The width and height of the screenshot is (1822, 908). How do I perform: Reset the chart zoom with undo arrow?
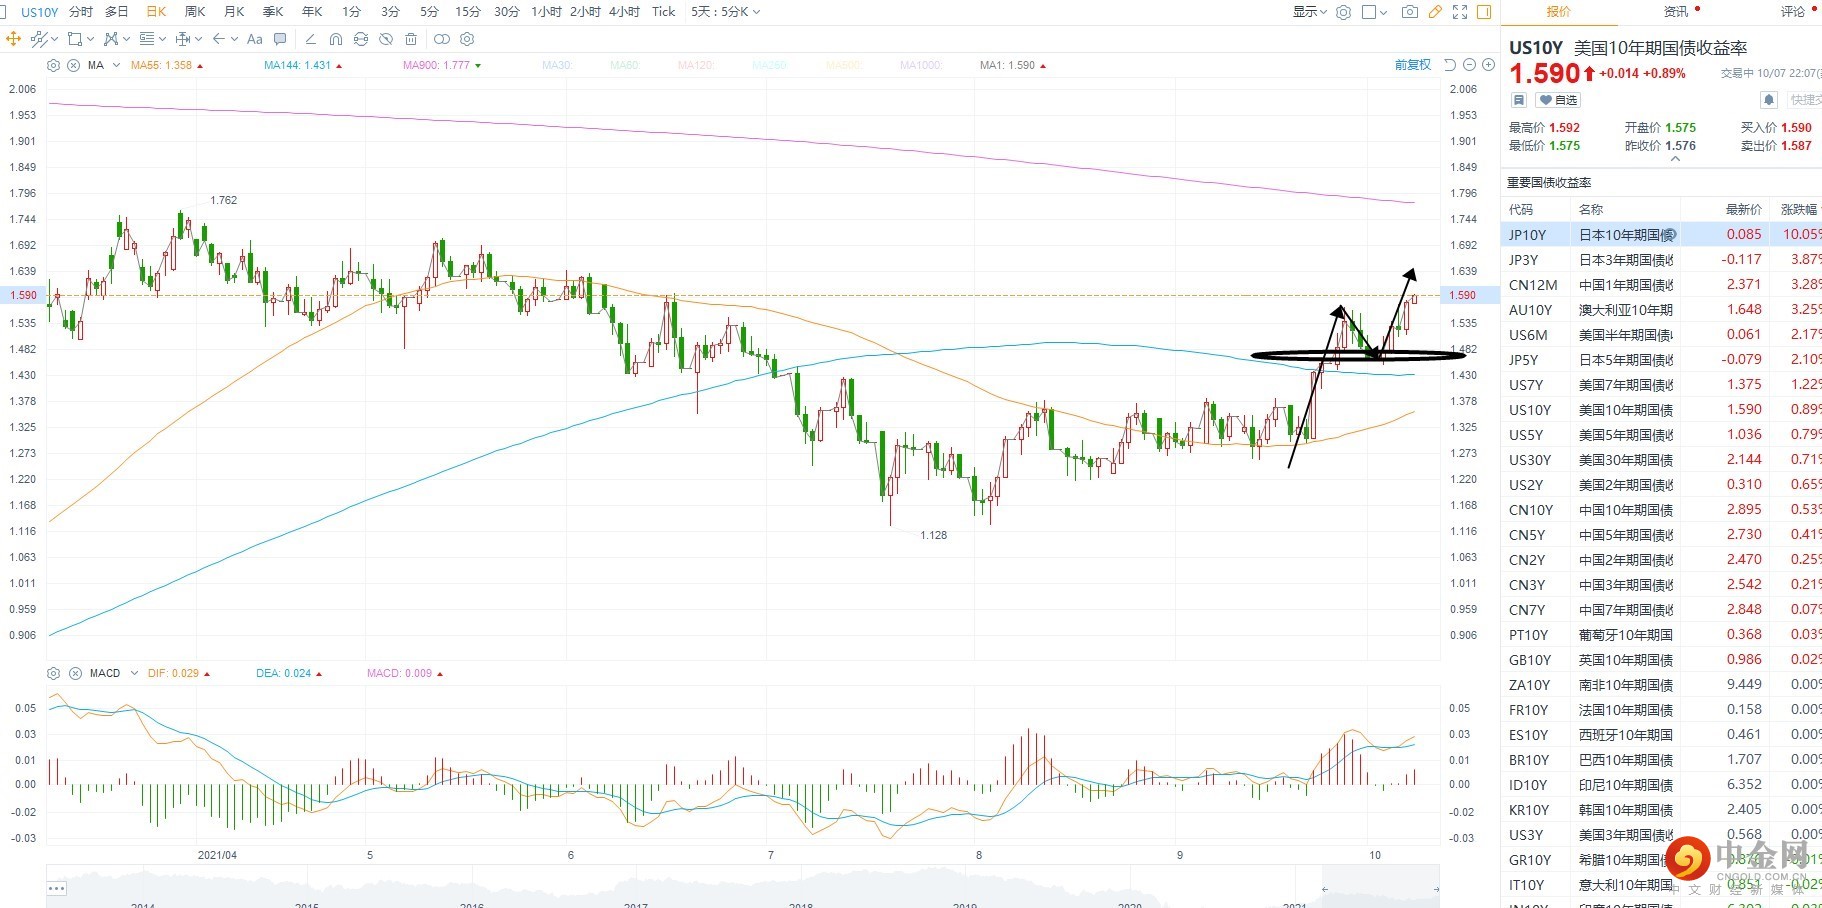(x=1450, y=65)
